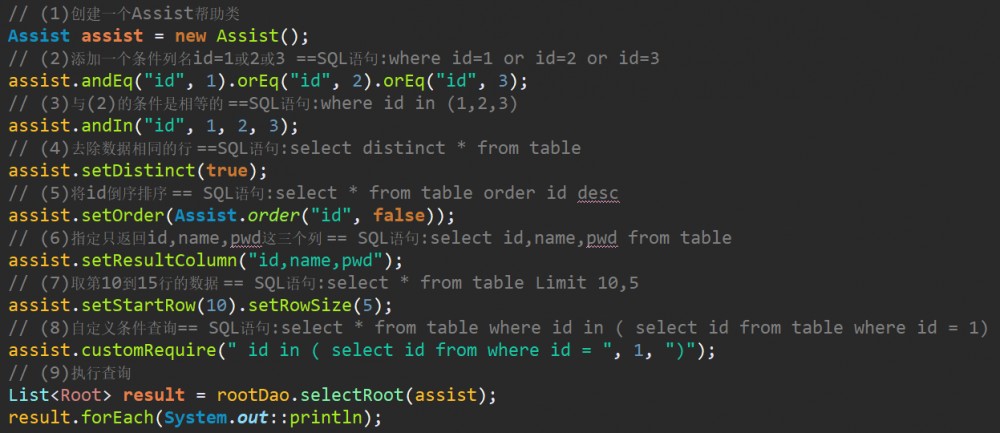This screenshot has height=433, width=1000.
Task: Click the line beginning "assist.setOrder"
Action: [x=232, y=215]
